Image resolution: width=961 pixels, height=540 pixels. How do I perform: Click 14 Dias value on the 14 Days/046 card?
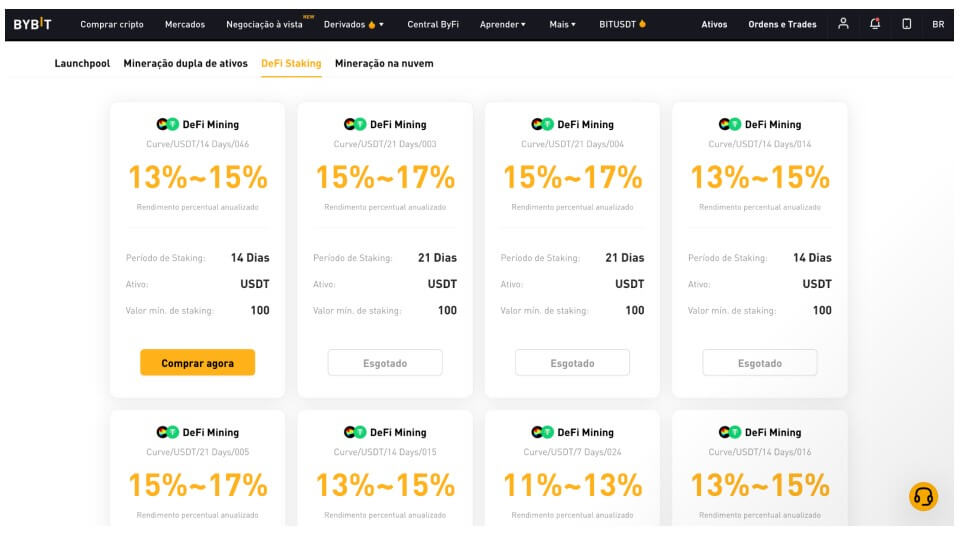[x=250, y=258]
